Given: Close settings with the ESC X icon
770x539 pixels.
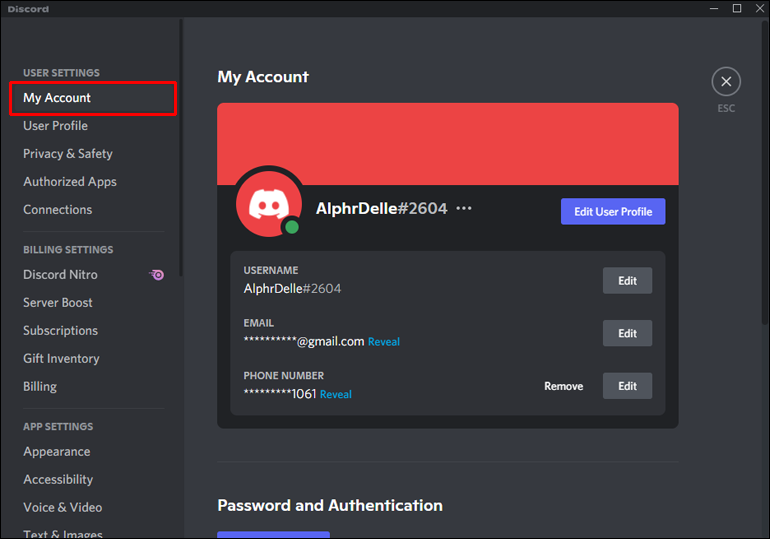Looking at the screenshot, I should pyautogui.click(x=726, y=82).
